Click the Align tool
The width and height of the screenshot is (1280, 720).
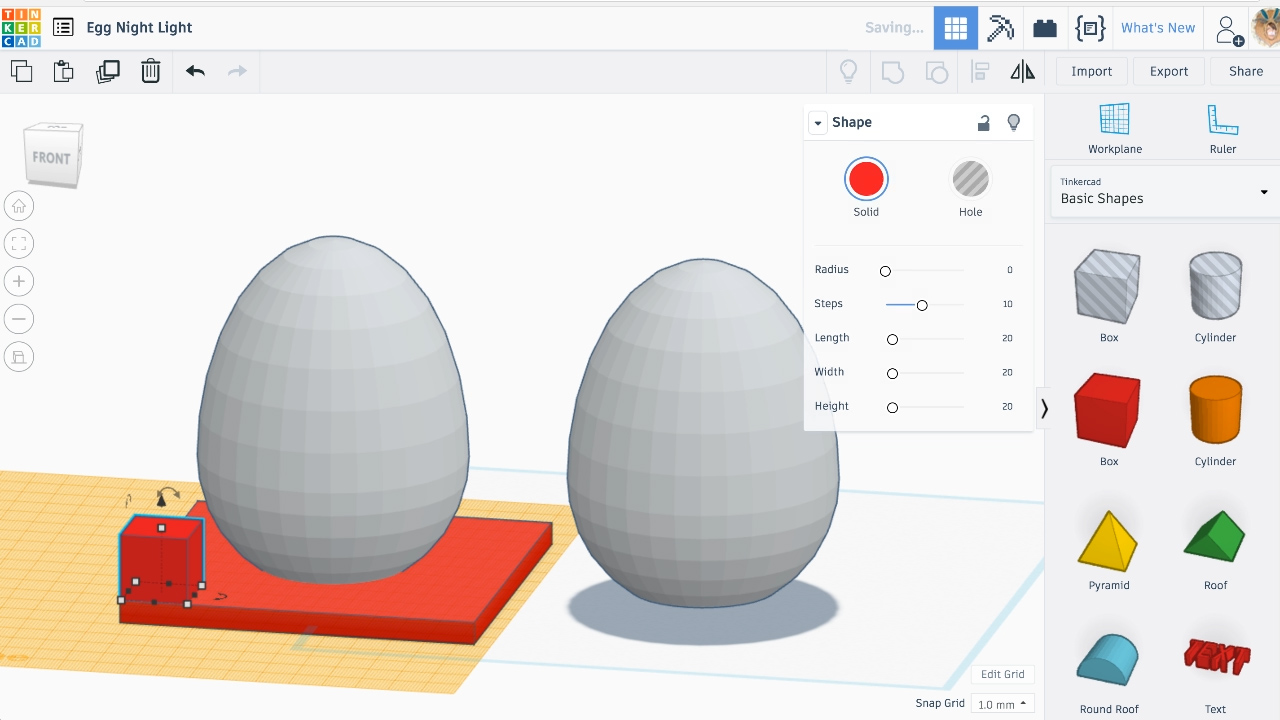(979, 71)
